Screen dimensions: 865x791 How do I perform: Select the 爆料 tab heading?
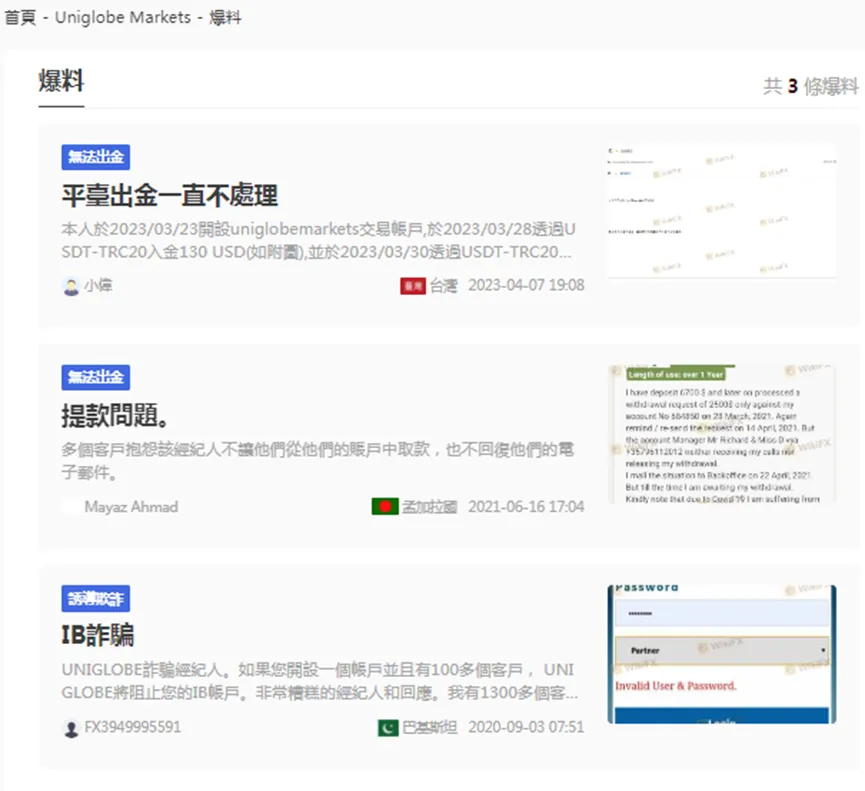pos(61,81)
